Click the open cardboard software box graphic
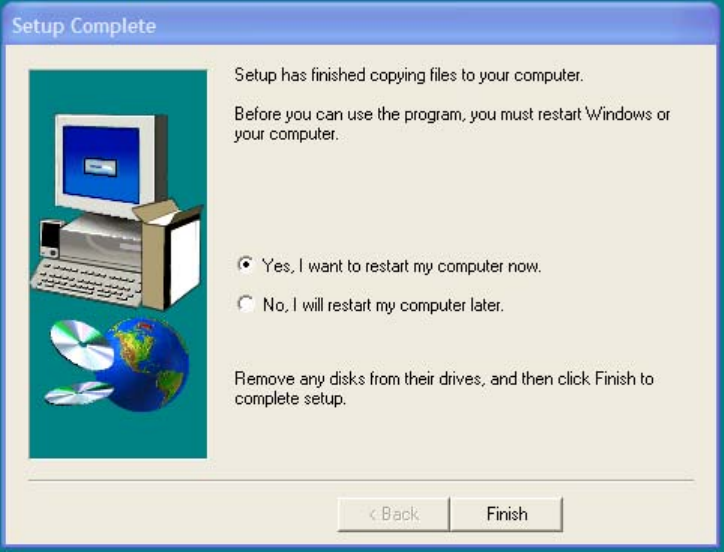 click(x=169, y=256)
